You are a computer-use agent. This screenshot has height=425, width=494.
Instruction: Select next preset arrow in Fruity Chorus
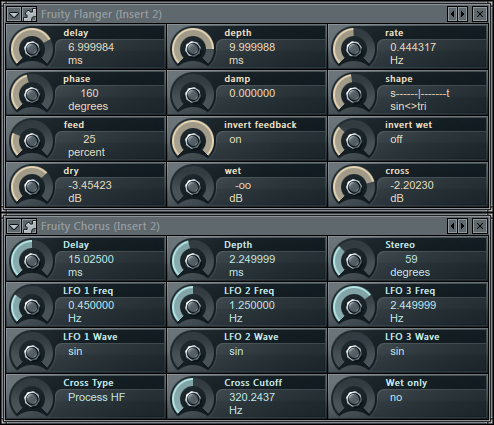[462, 226]
